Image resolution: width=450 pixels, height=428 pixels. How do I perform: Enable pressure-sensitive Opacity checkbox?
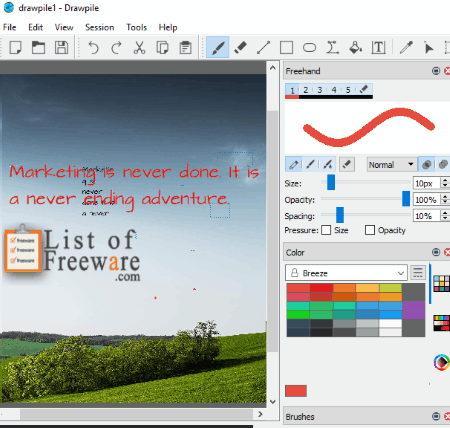tap(370, 230)
